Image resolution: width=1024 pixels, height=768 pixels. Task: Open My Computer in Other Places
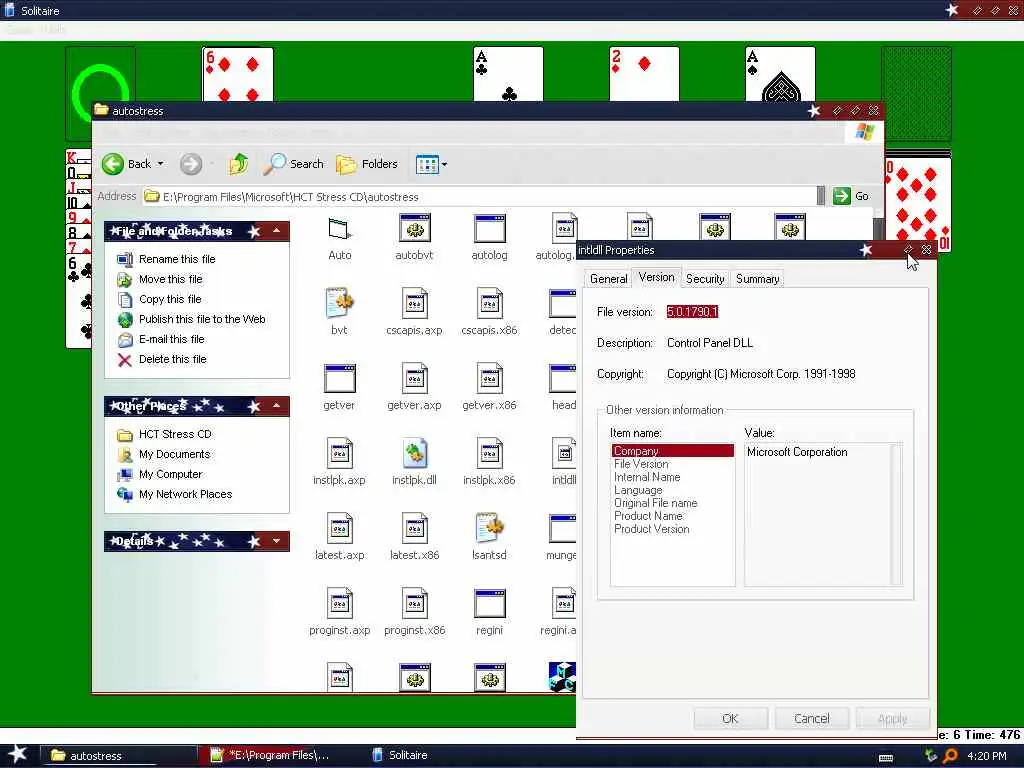pos(170,474)
